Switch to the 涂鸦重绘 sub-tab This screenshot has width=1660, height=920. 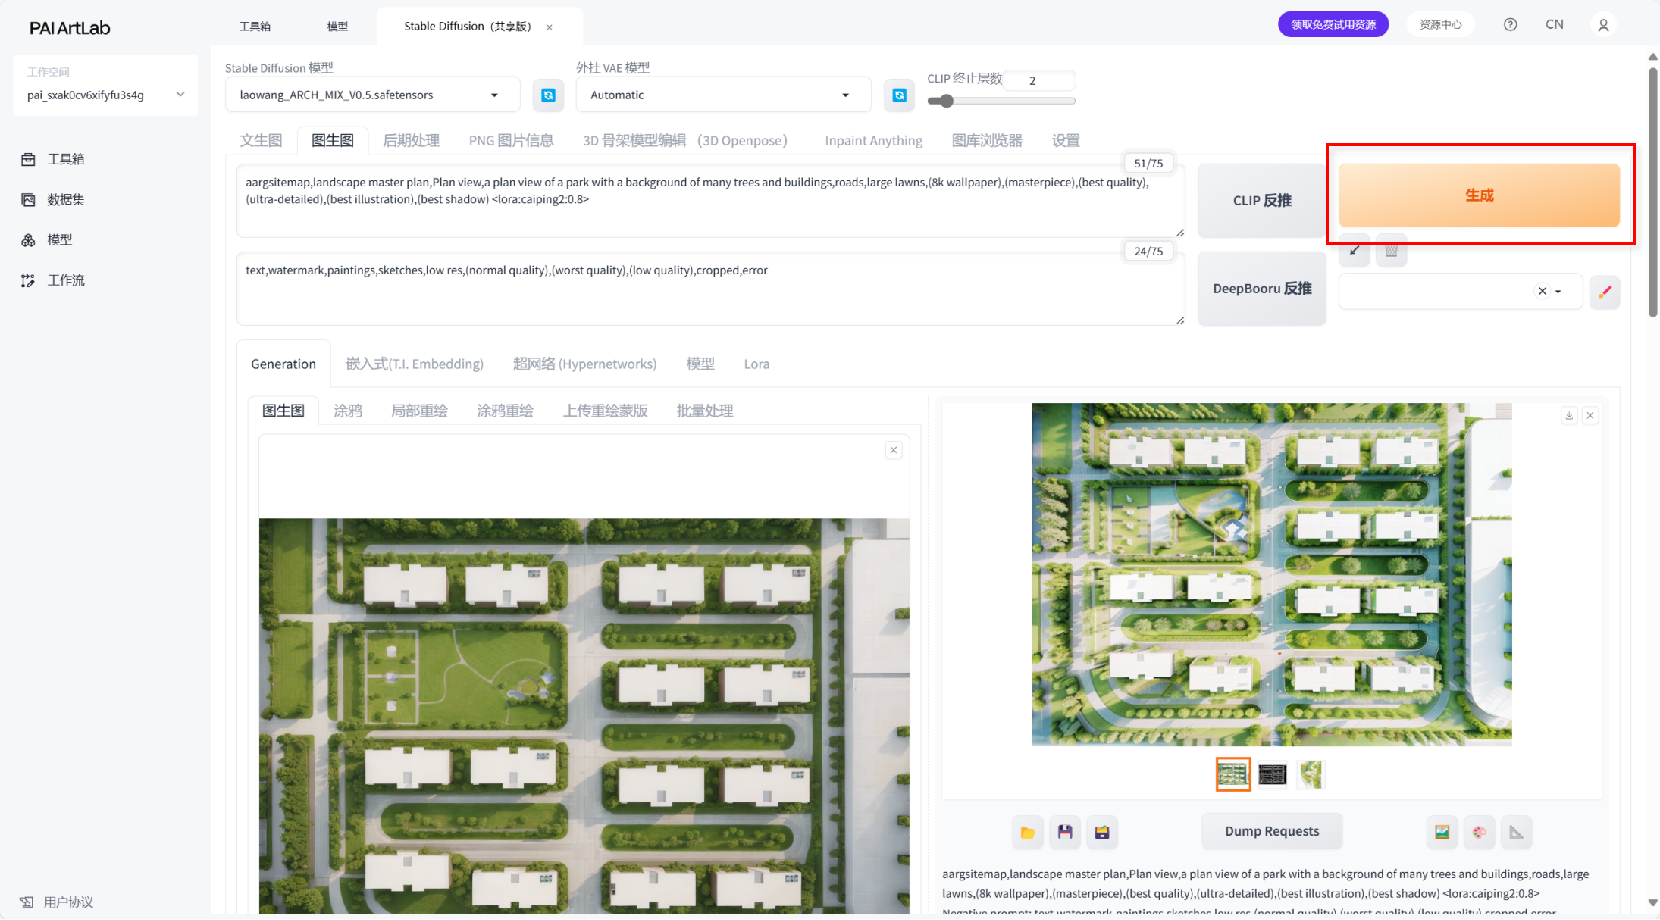pyautogui.click(x=505, y=411)
